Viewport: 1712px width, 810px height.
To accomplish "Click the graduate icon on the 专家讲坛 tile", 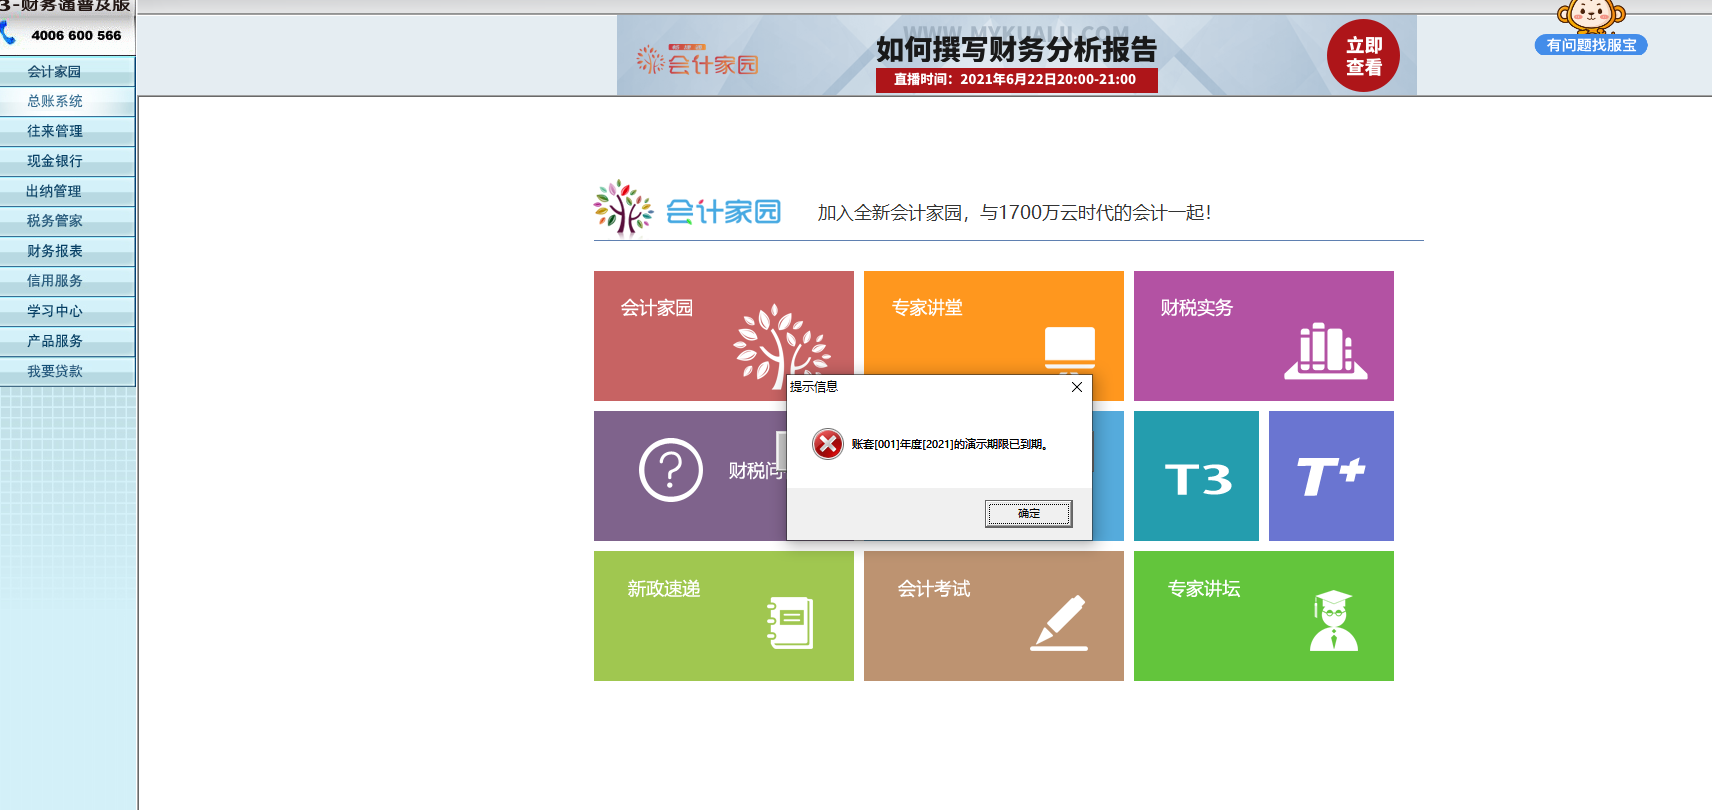I will click(1333, 621).
